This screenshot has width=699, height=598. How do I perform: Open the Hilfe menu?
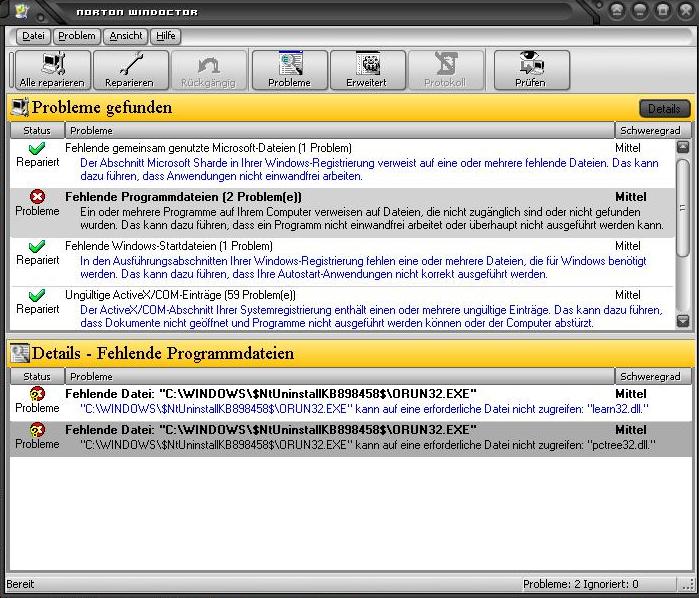pyautogui.click(x=166, y=36)
